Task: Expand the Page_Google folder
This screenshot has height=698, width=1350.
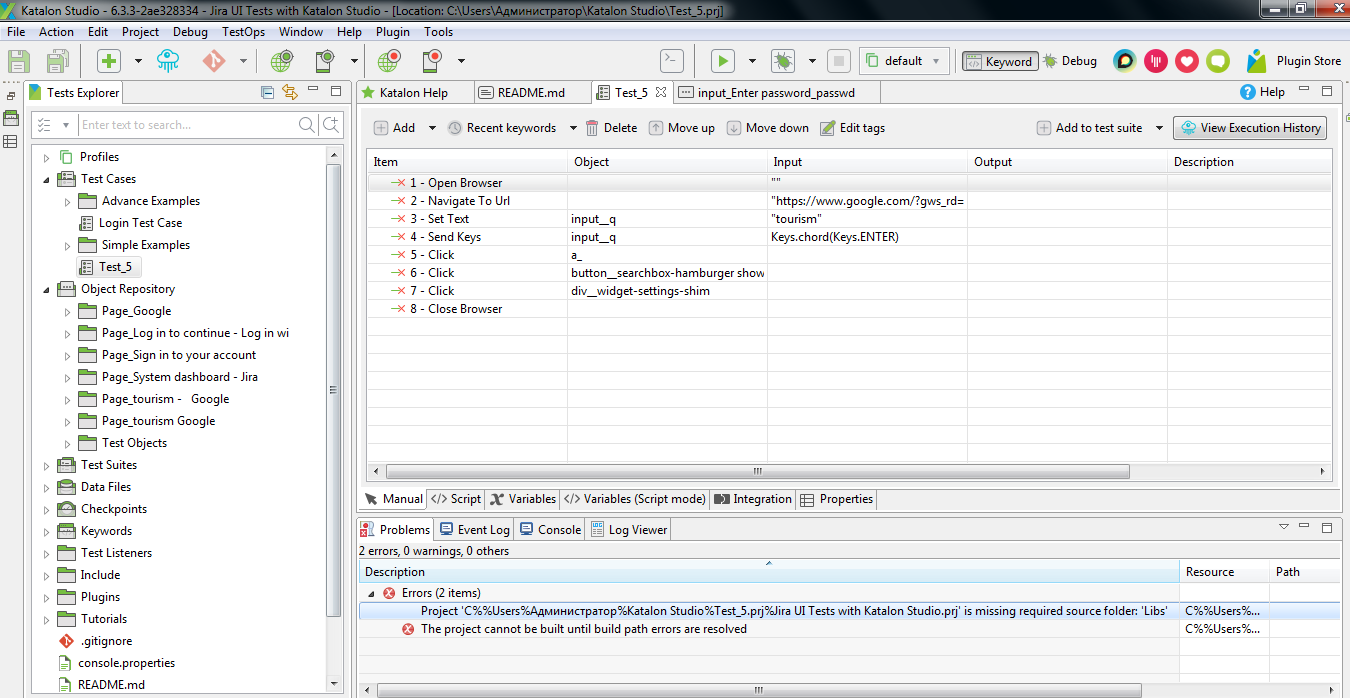Action: [x=68, y=311]
